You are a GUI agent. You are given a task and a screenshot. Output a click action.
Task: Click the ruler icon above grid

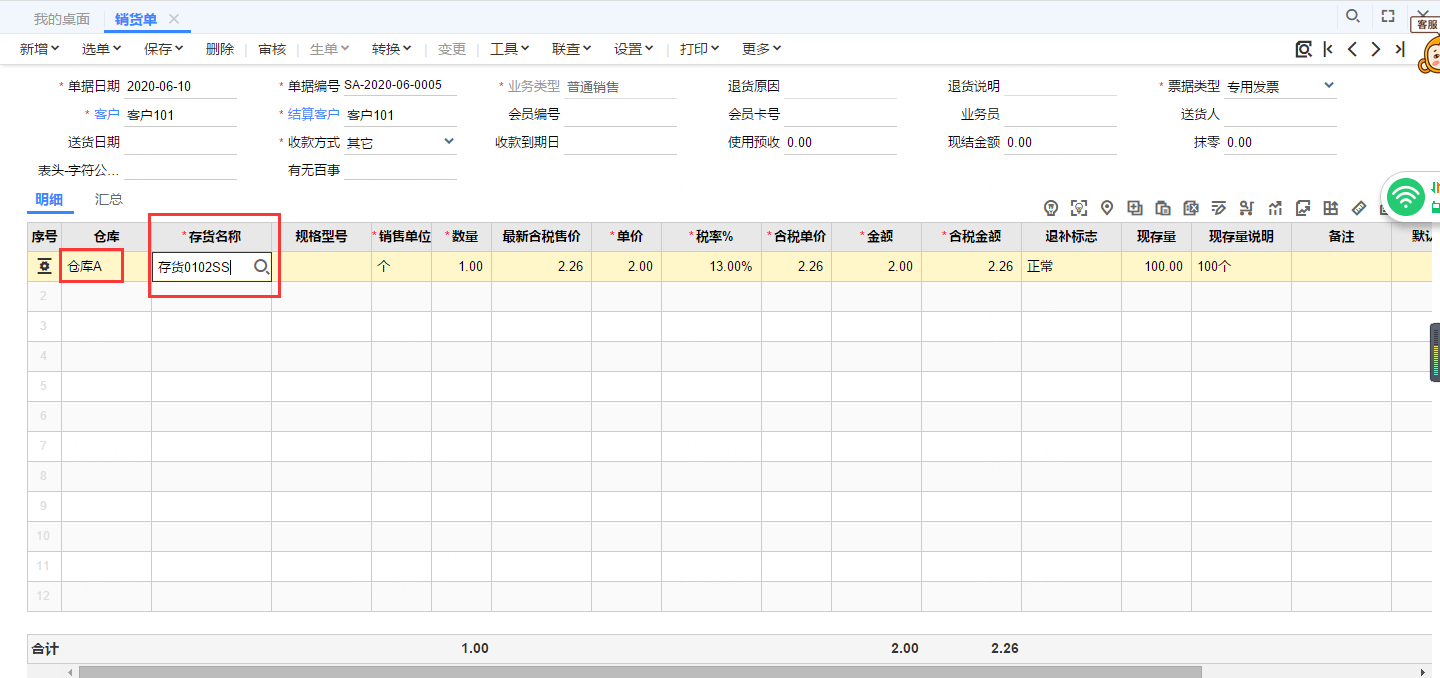point(1358,208)
